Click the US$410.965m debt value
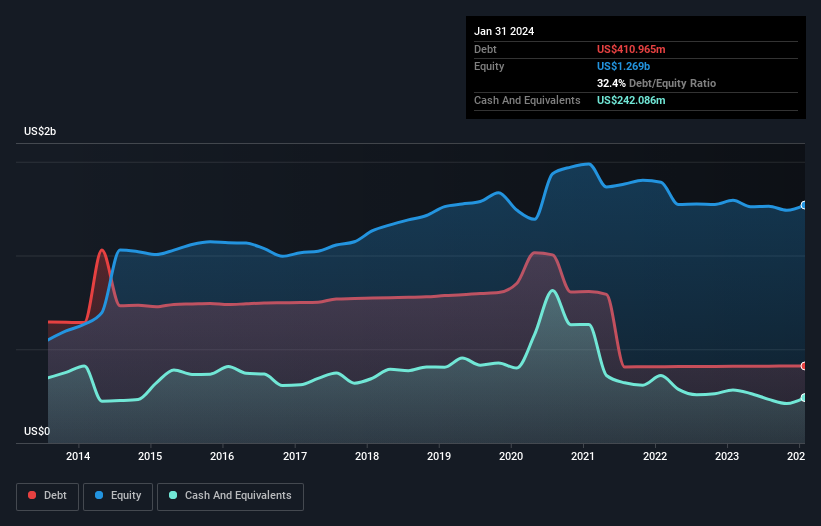The image size is (821, 526). click(631, 49)
